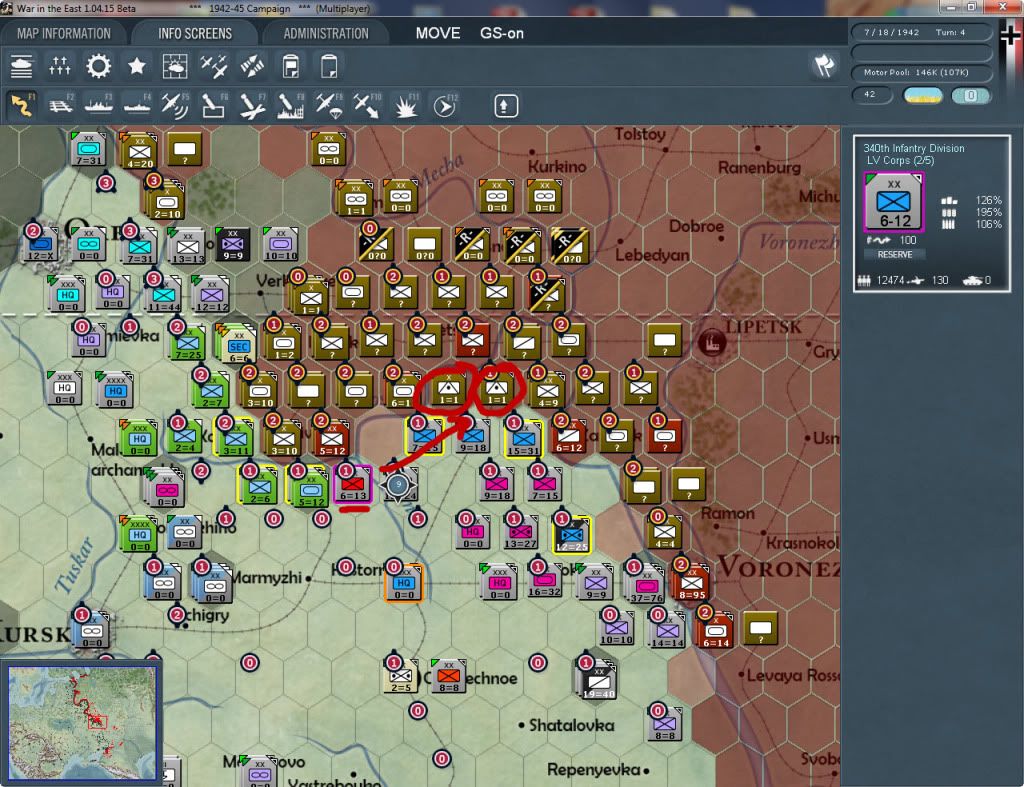Click the striped double-arrows info icon
Viewport: 1024px width, 787px height.
click(x=252, y=66)
